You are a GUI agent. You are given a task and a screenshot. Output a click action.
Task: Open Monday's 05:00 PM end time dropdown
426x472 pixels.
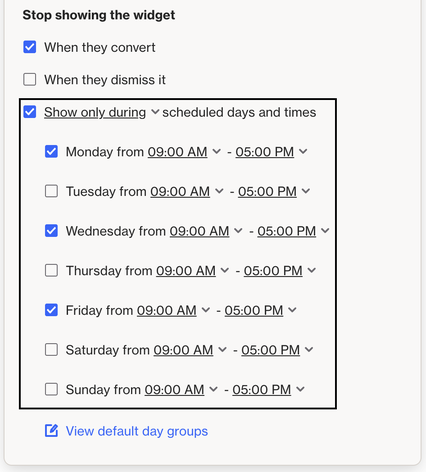pos(271,152)
